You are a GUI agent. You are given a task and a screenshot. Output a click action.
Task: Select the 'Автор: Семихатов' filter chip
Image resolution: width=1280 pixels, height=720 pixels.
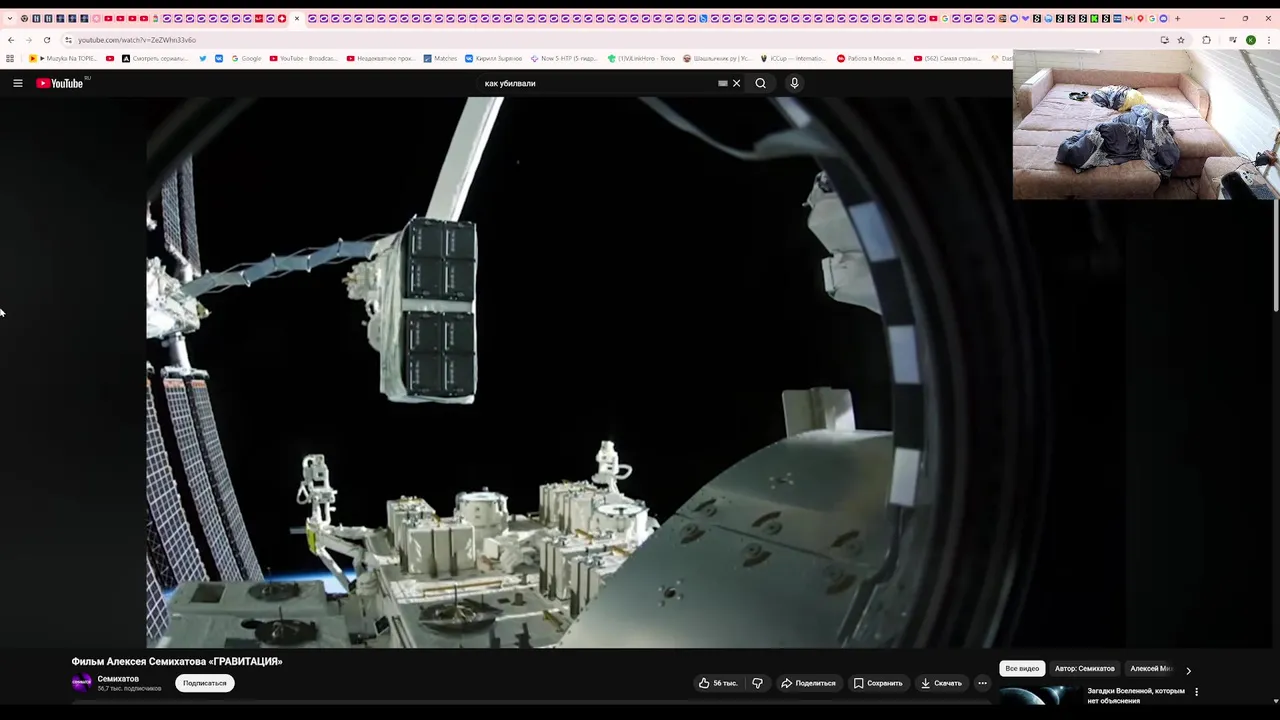[1084, 668]
